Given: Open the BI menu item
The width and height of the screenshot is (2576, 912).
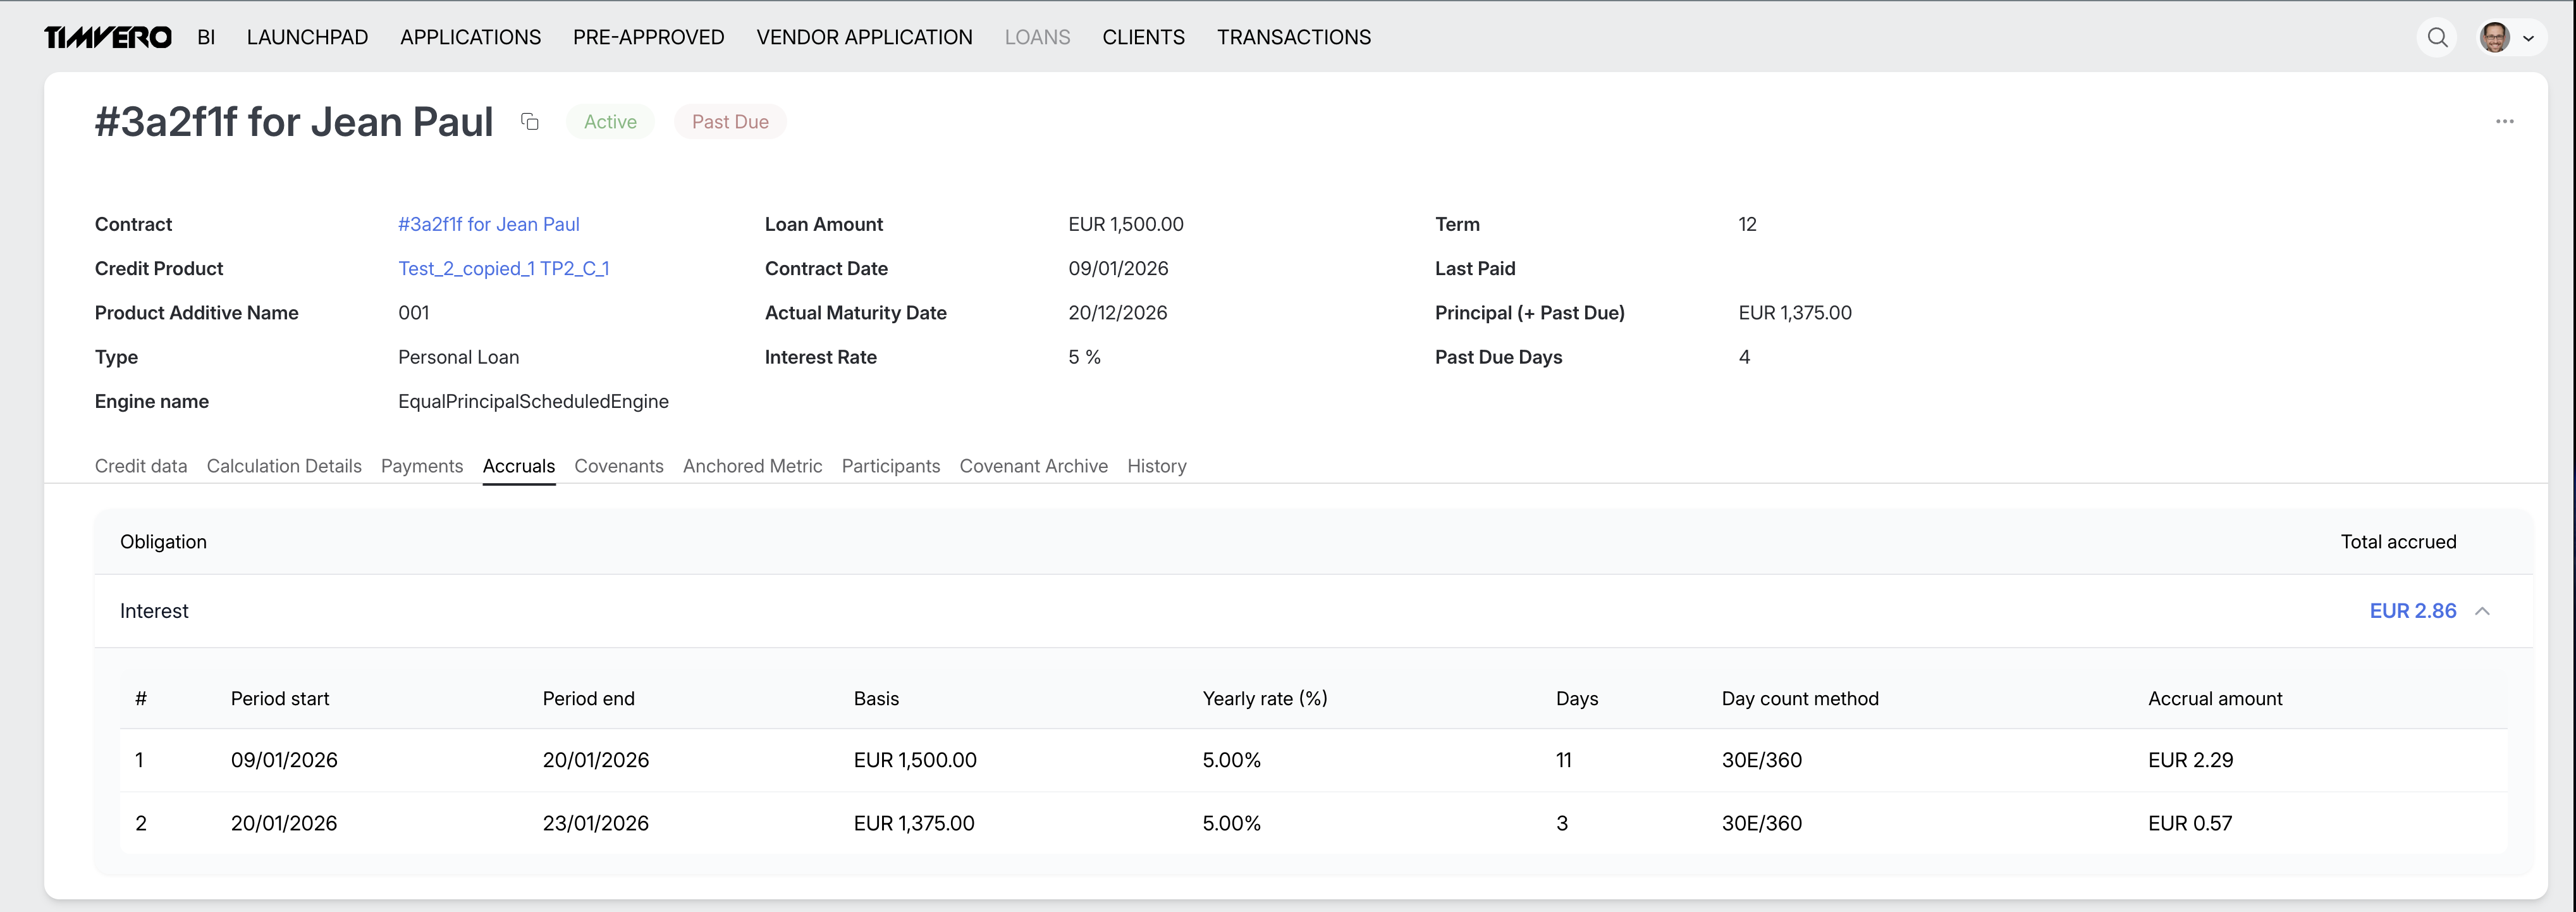Looking at the screenshot, I should click(x=206, y=37).
